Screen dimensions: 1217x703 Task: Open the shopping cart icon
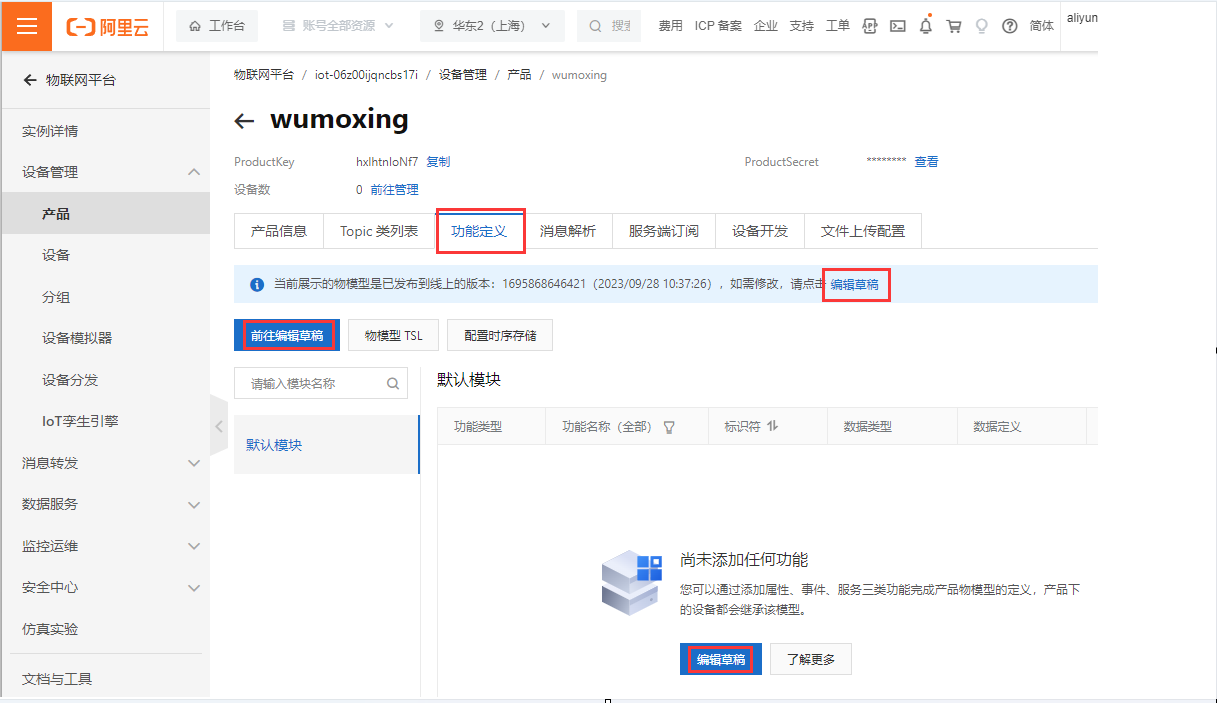point(954,26)
